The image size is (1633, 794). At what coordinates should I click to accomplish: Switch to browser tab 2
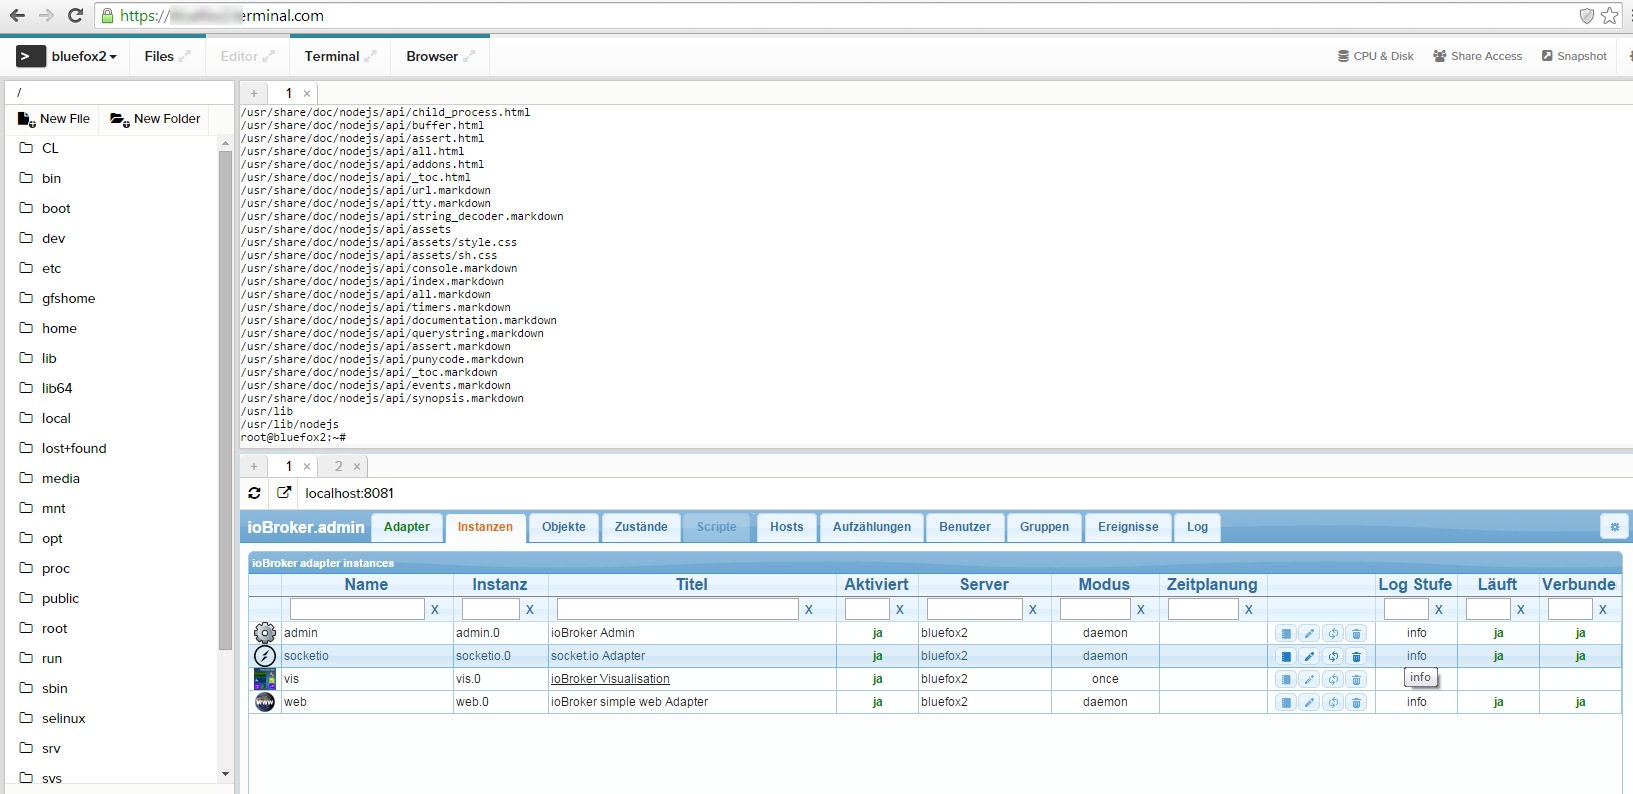(x=338, y=466)
